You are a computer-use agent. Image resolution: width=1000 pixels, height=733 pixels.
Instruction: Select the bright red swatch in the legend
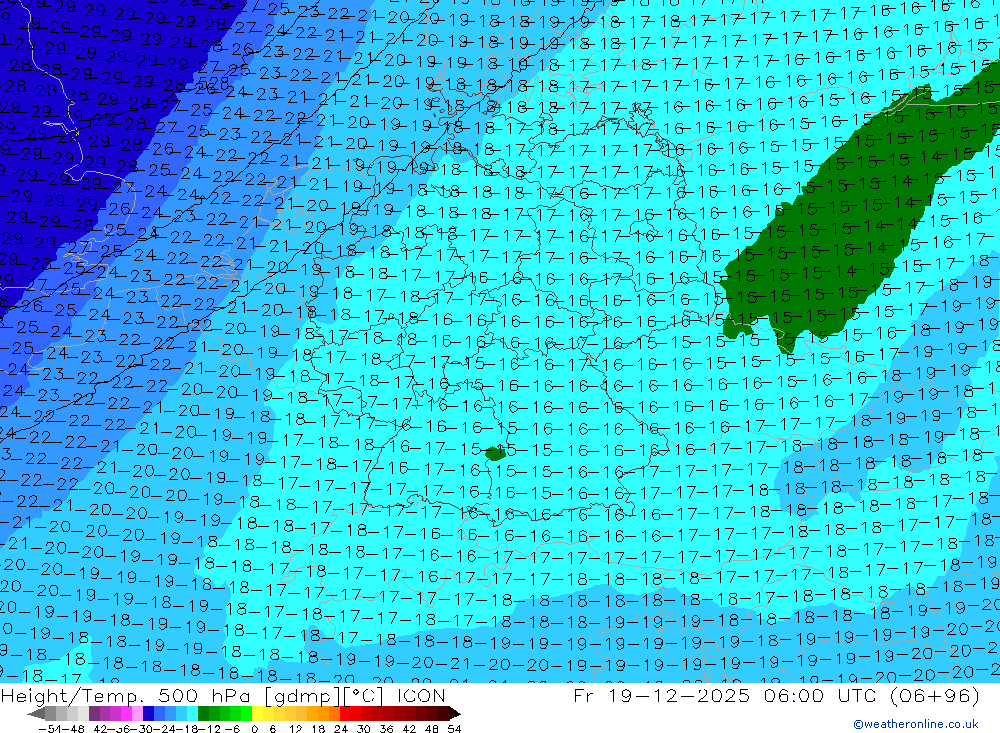345,713
